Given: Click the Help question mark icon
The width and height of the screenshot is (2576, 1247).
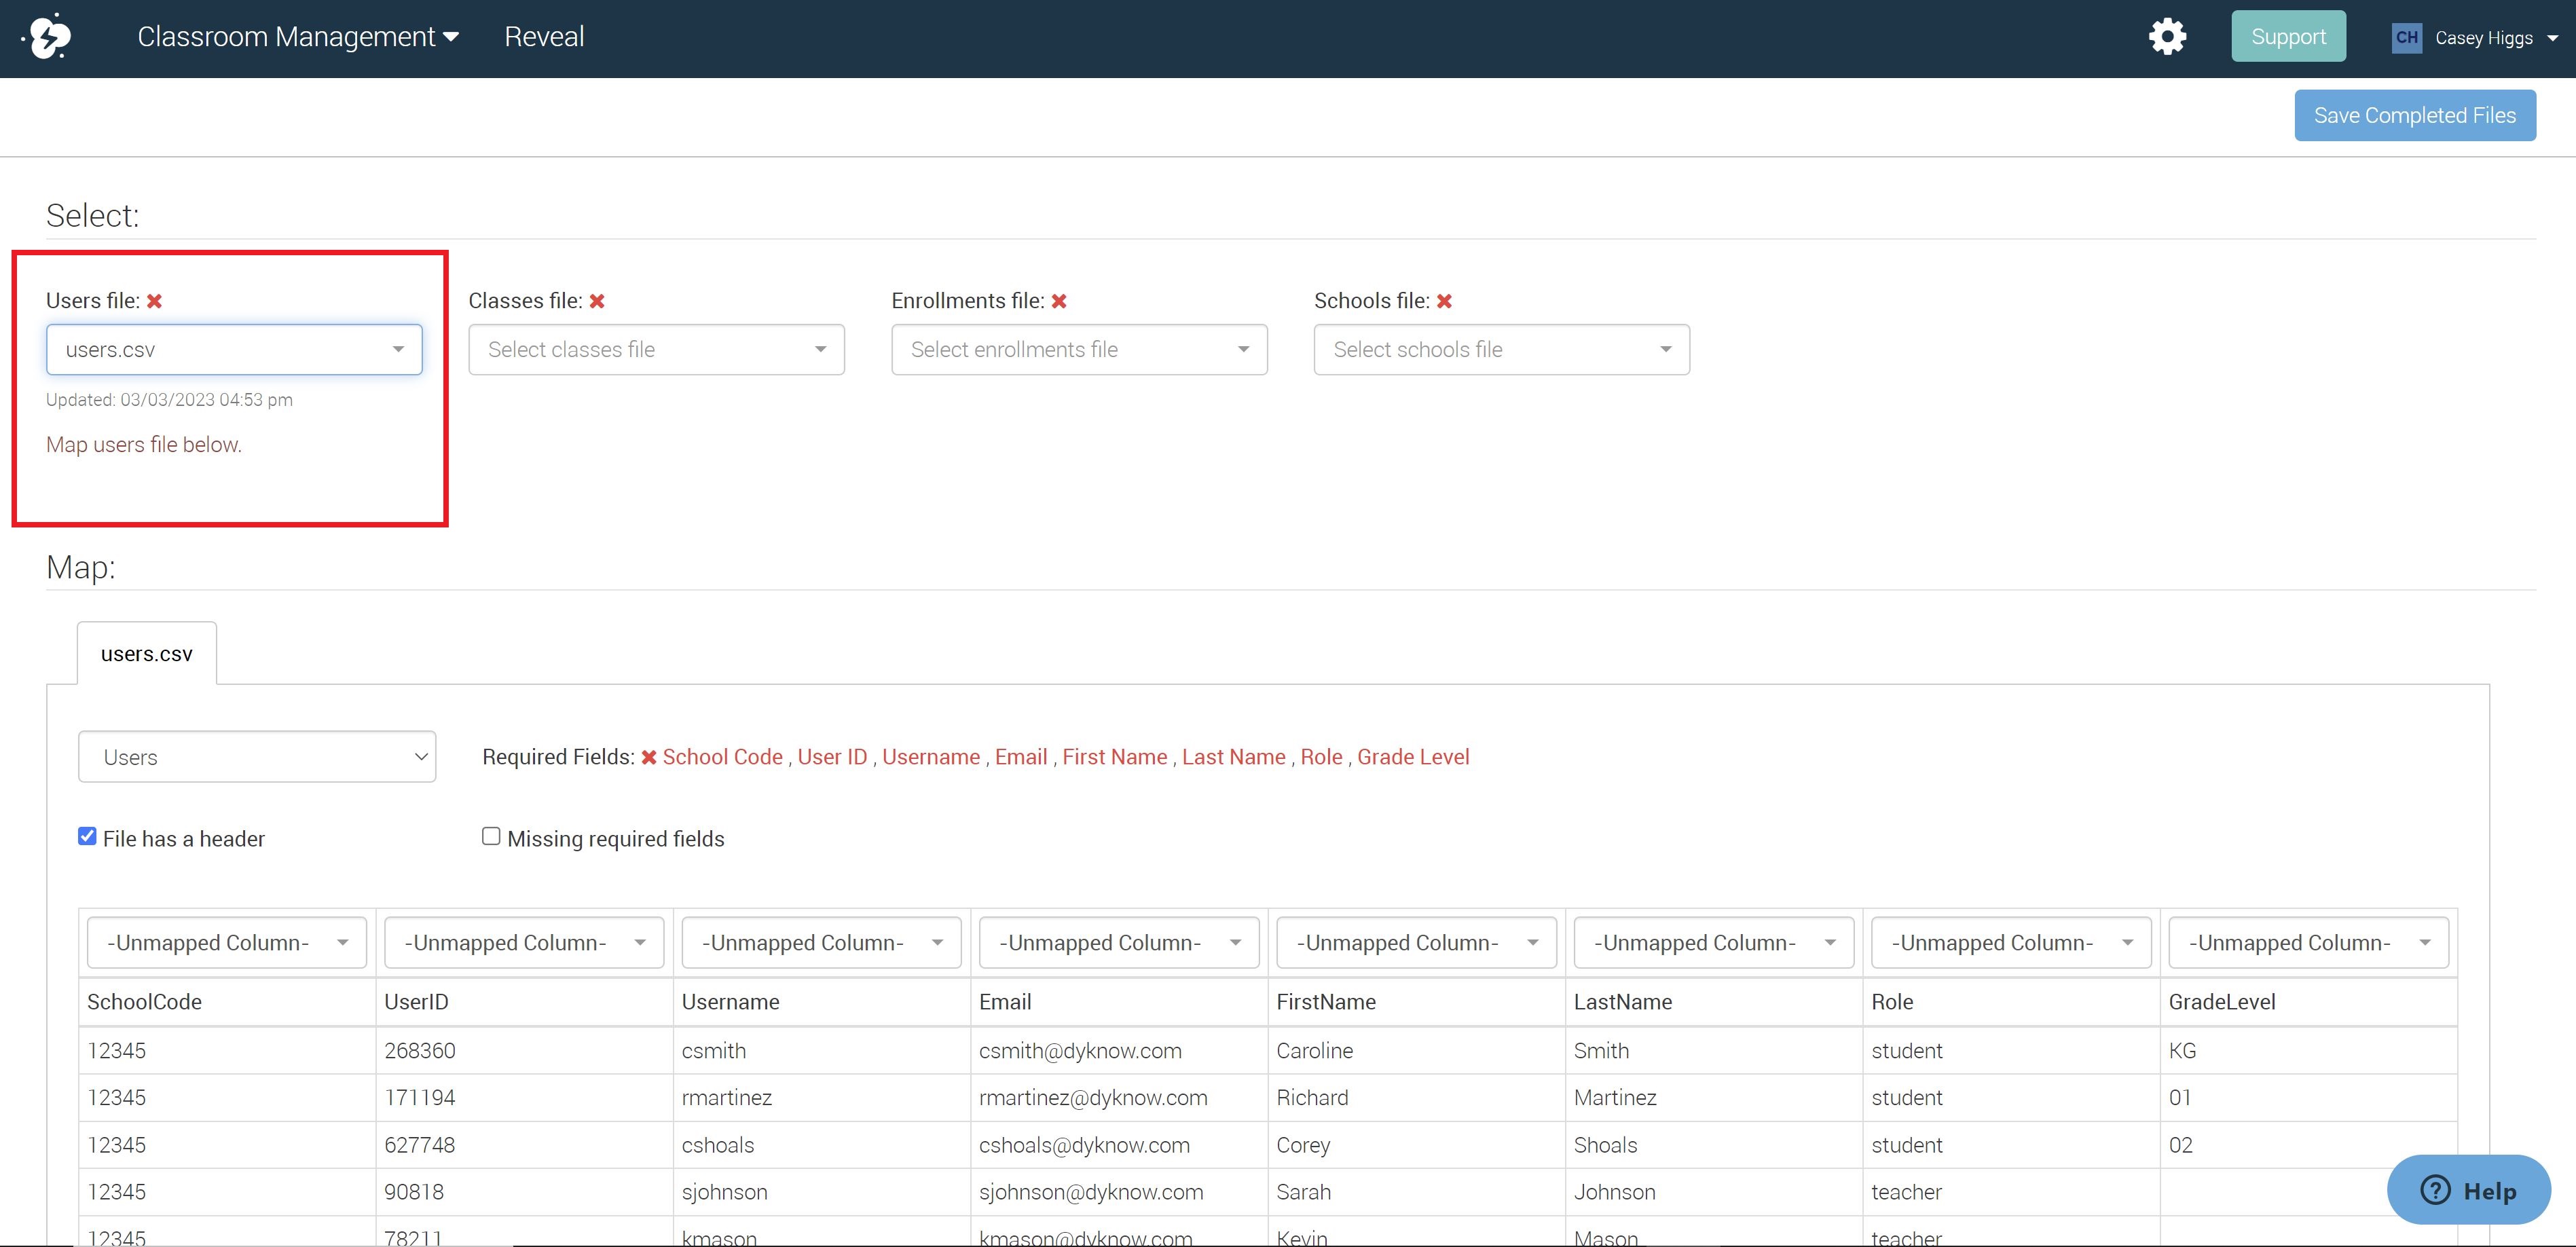Looking at the screenshot, I should [x=2435, y=1190].
